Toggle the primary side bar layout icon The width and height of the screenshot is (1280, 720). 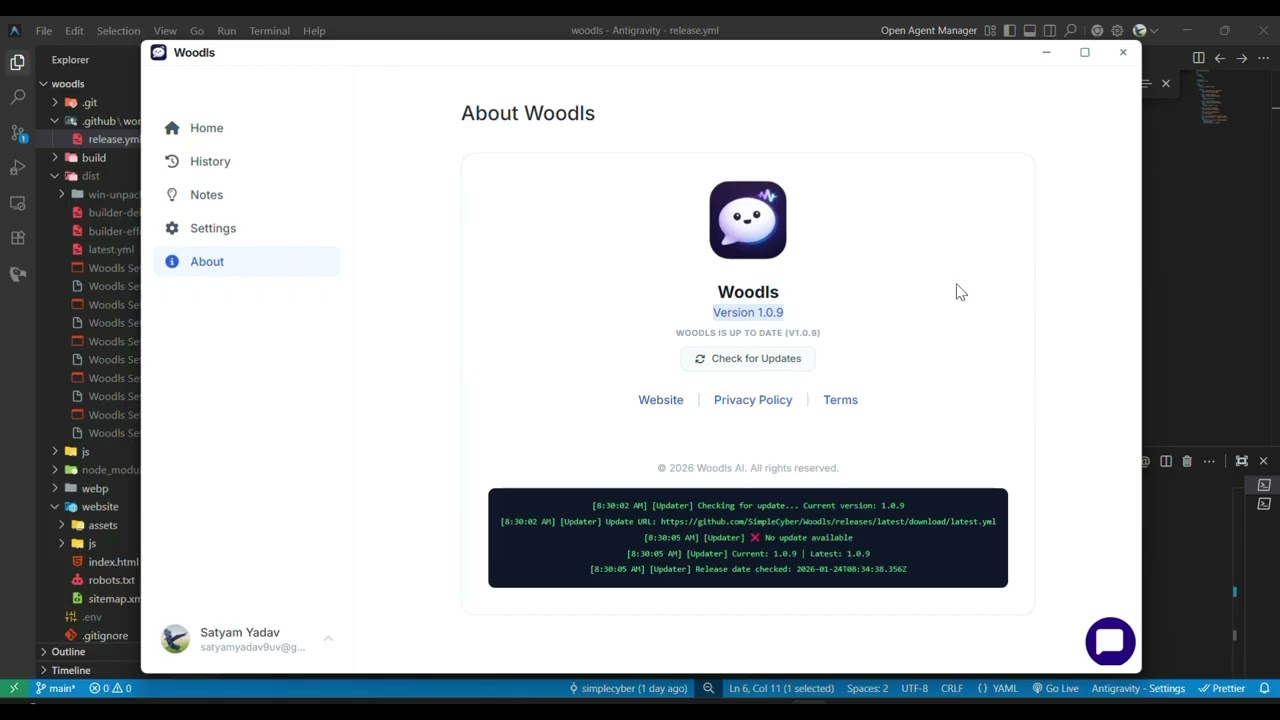point(1010,31)
